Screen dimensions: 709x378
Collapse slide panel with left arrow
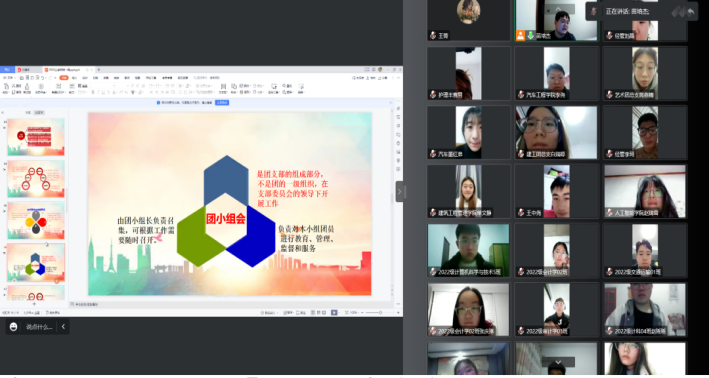coord(3,112)
